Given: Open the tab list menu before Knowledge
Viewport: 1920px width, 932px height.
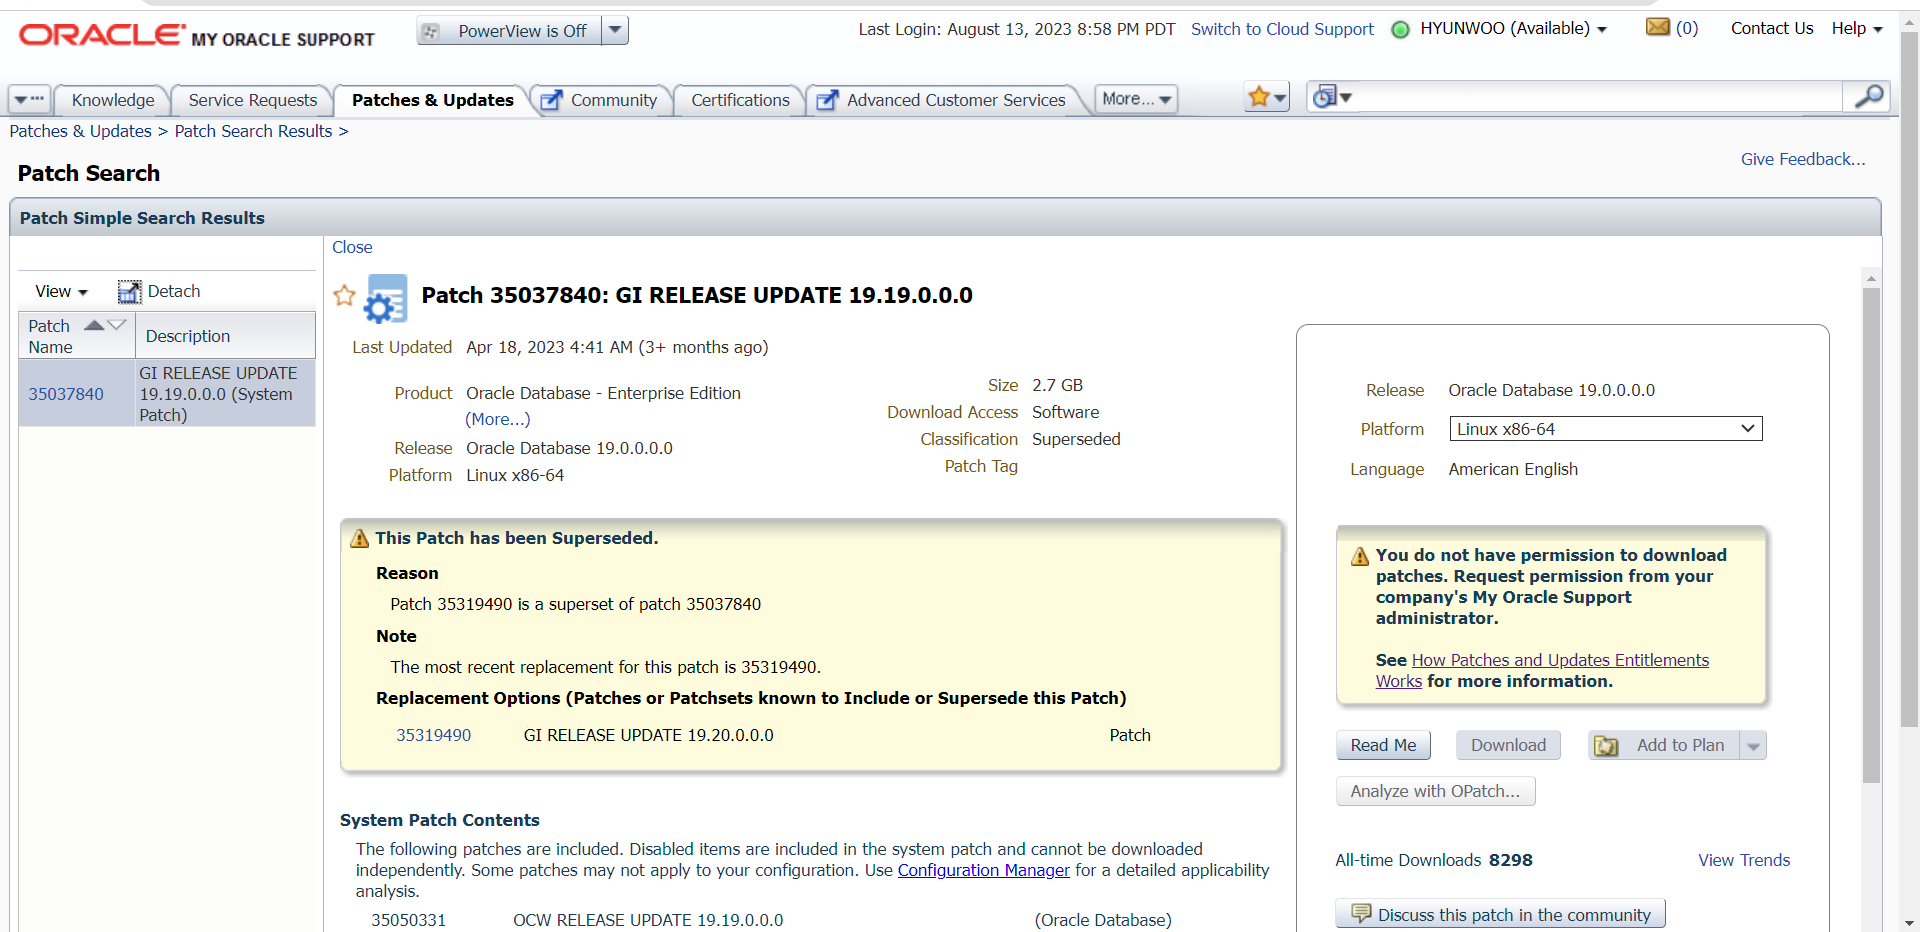Looking at the screenshot, I should coord(29,99).
